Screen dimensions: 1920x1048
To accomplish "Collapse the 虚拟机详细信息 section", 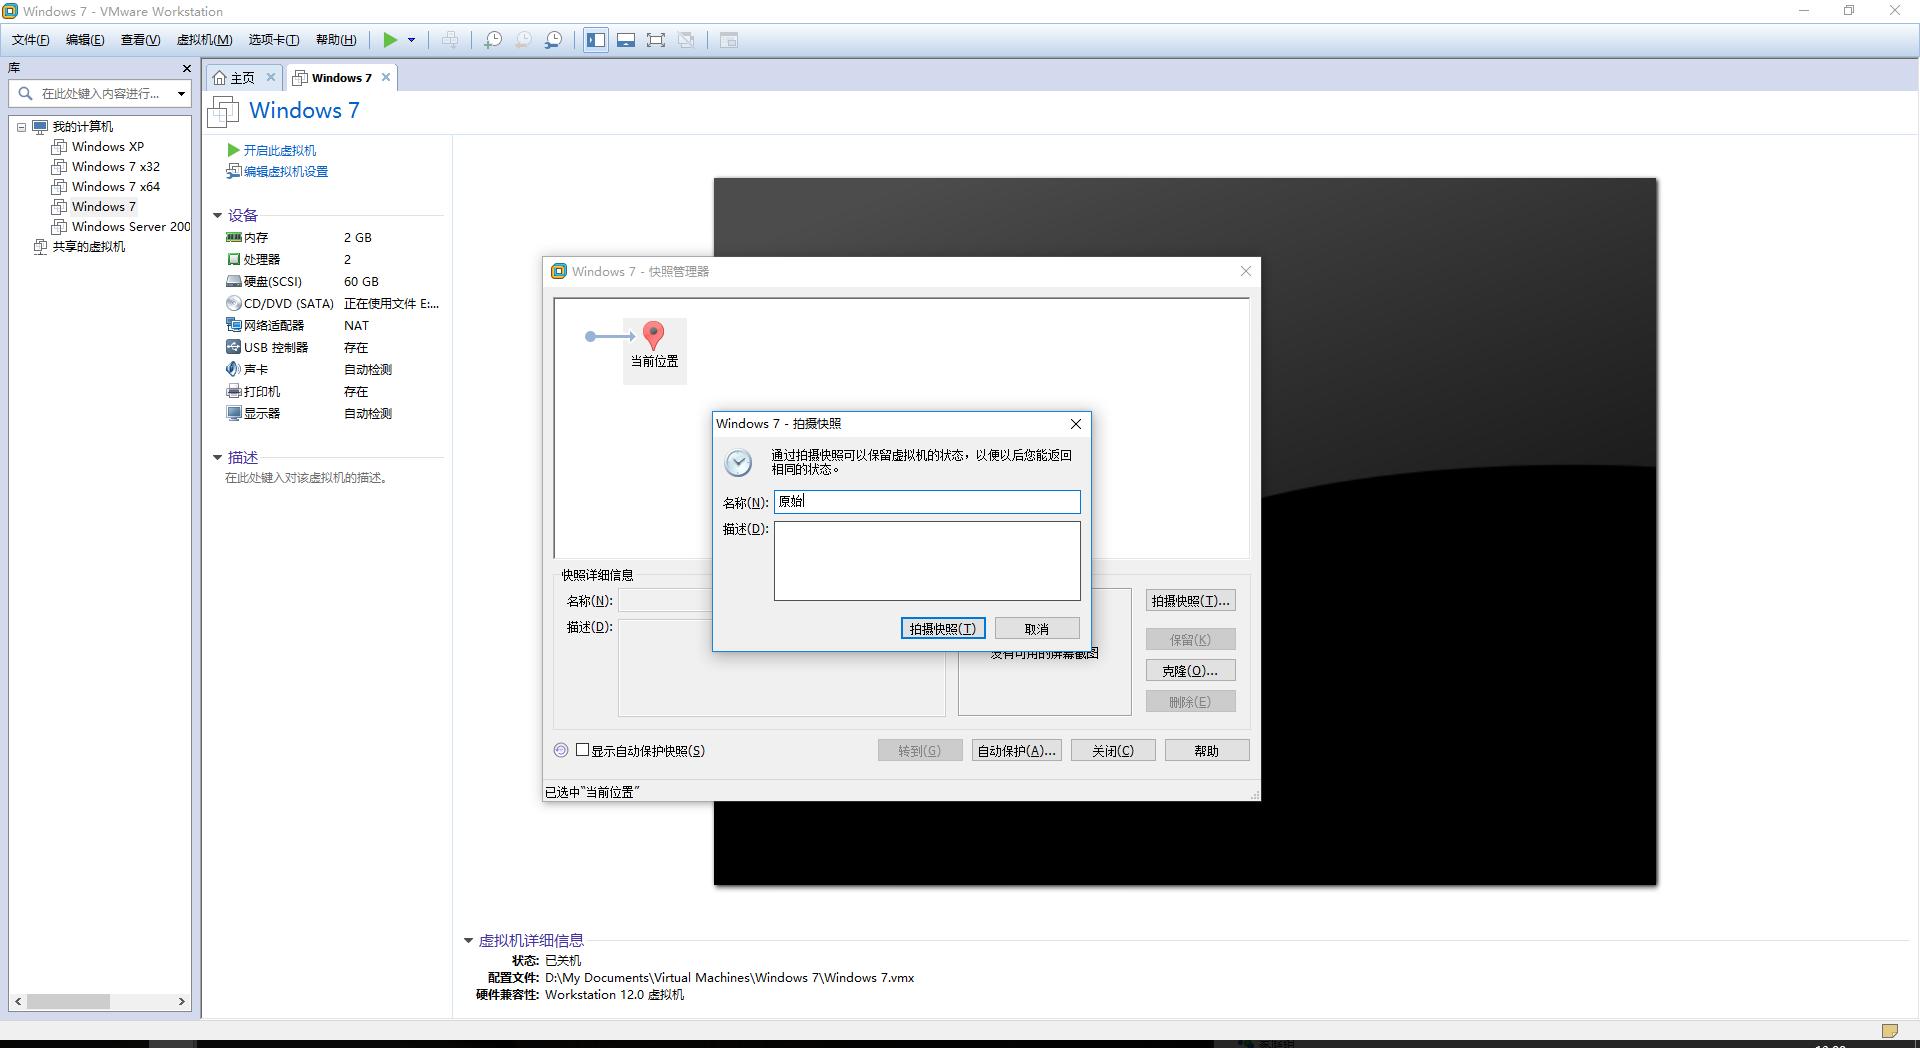I will point(467,940).
